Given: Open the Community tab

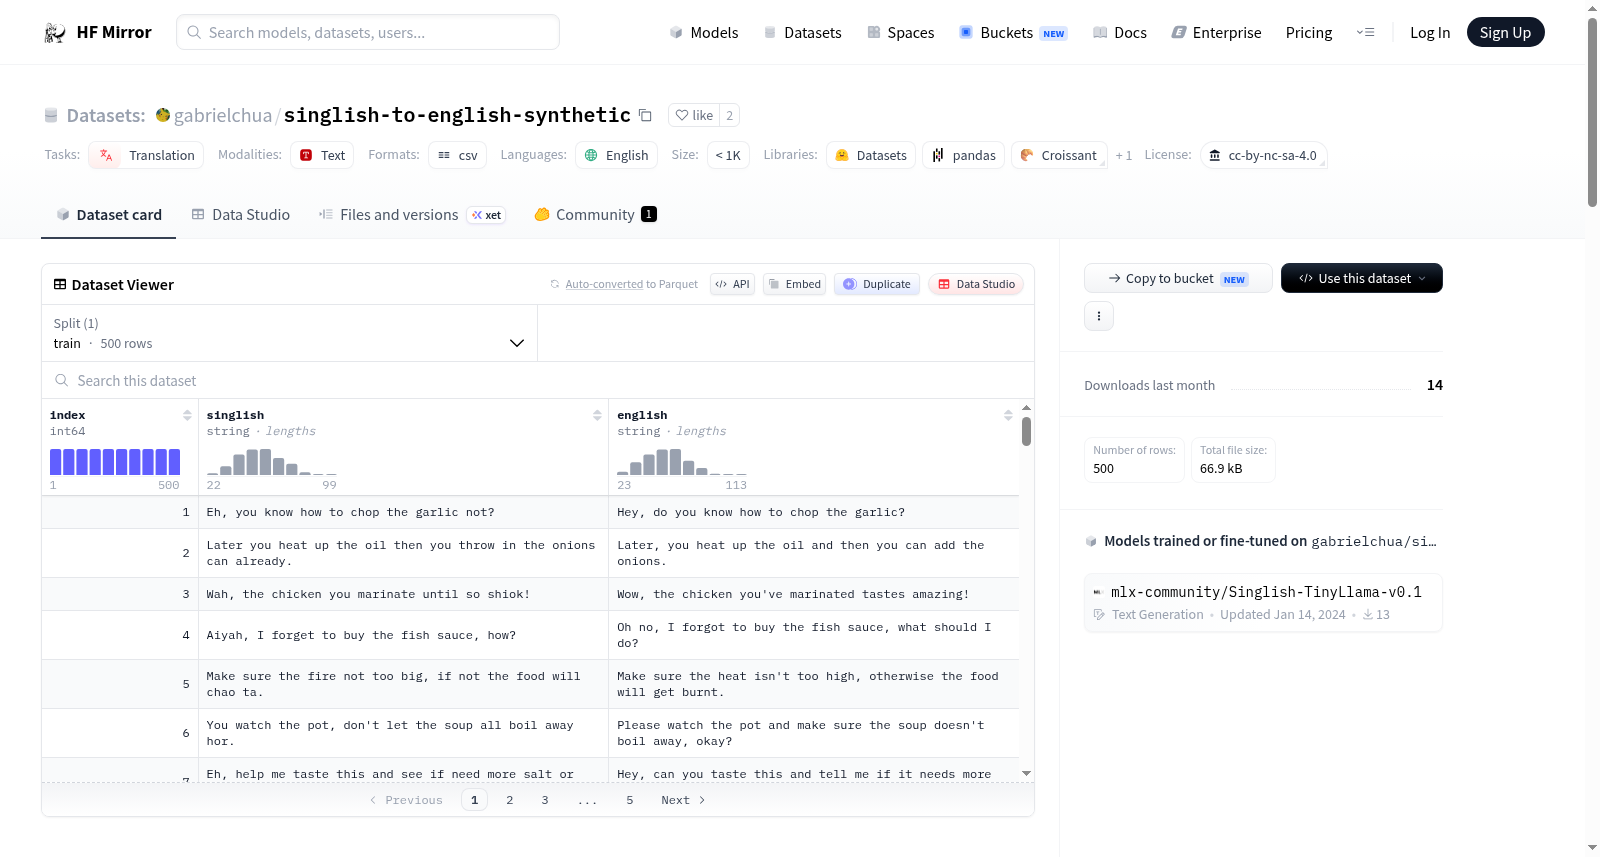Looking at the screenshot, I should [595, 215].
